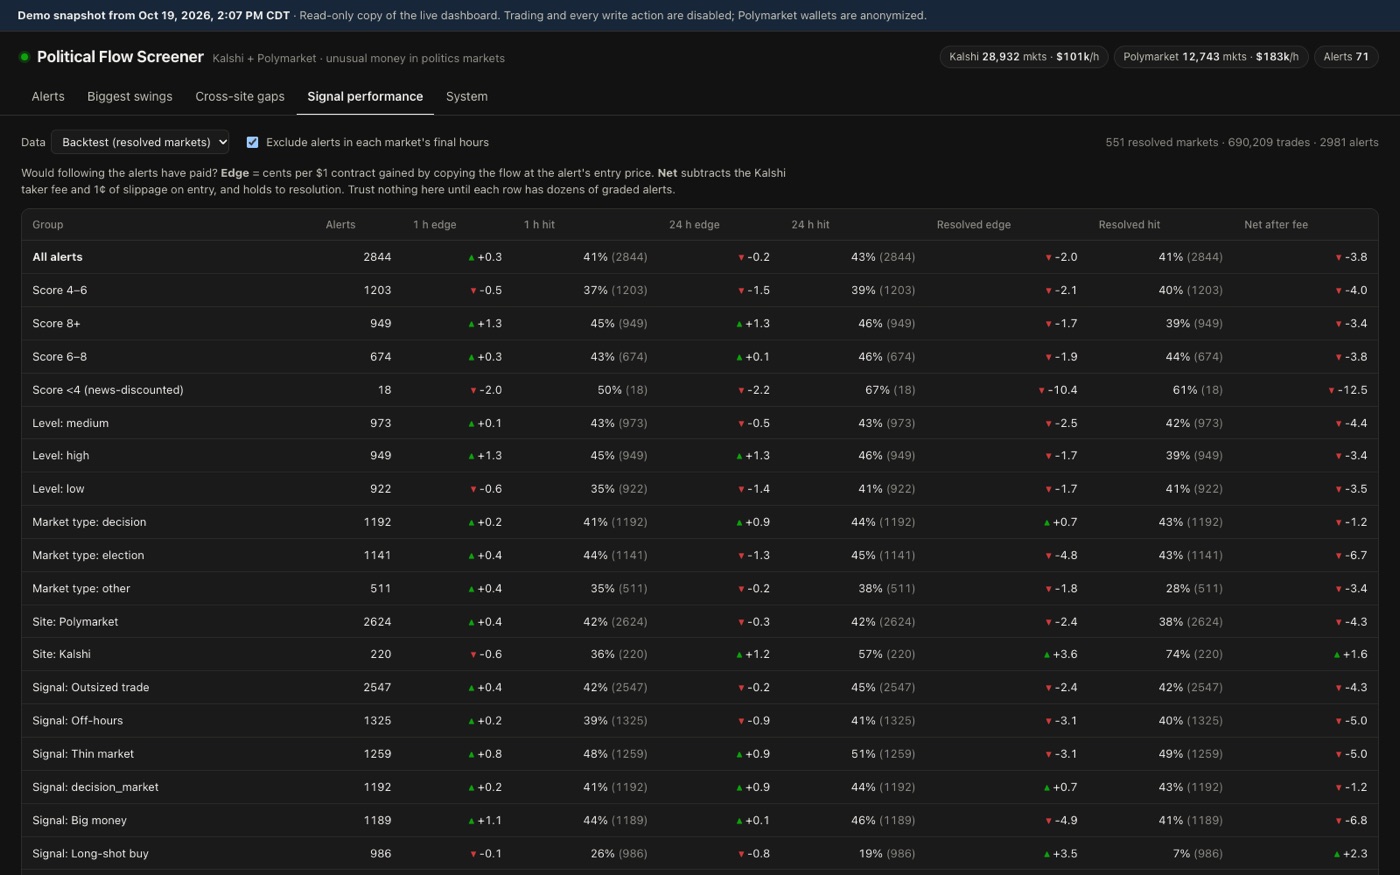Click the Political Flow Screener title
Viewport: 1400px width, 875px height.
point(120,57)
